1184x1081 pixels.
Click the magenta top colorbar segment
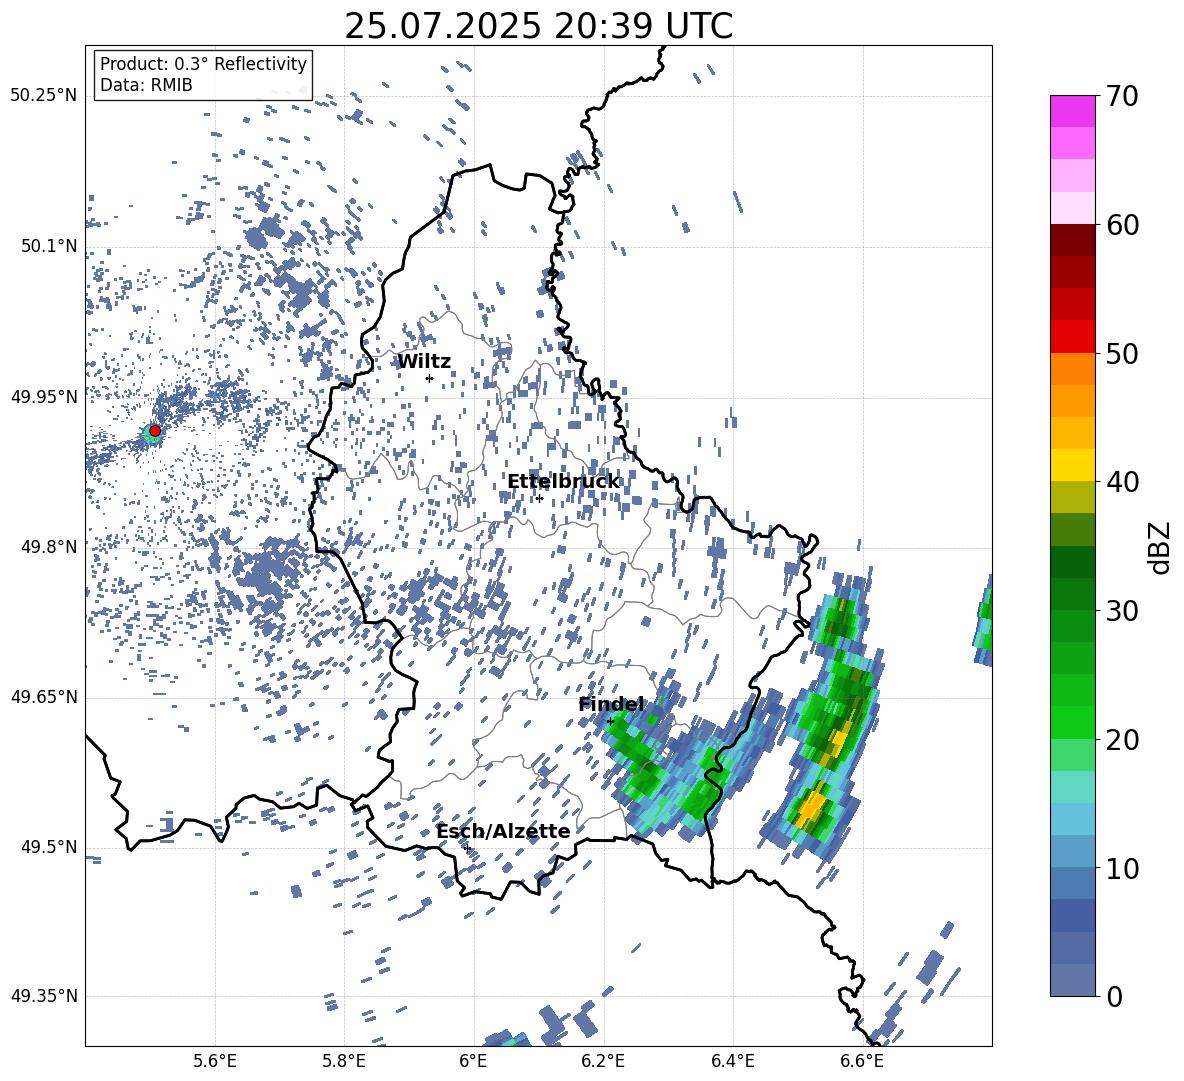[x=1072, y=112]
